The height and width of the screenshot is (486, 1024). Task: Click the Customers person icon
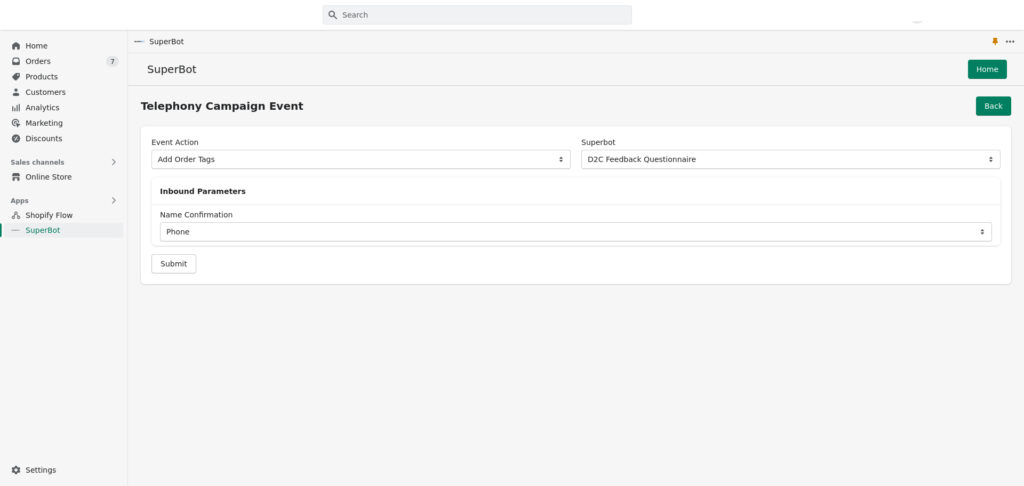16,92
